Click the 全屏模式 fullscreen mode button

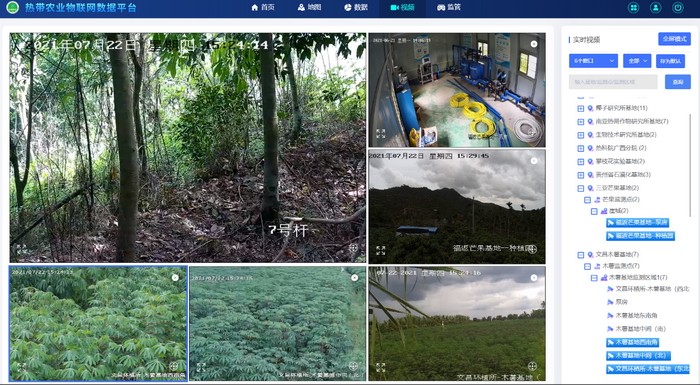pos(674,39)
